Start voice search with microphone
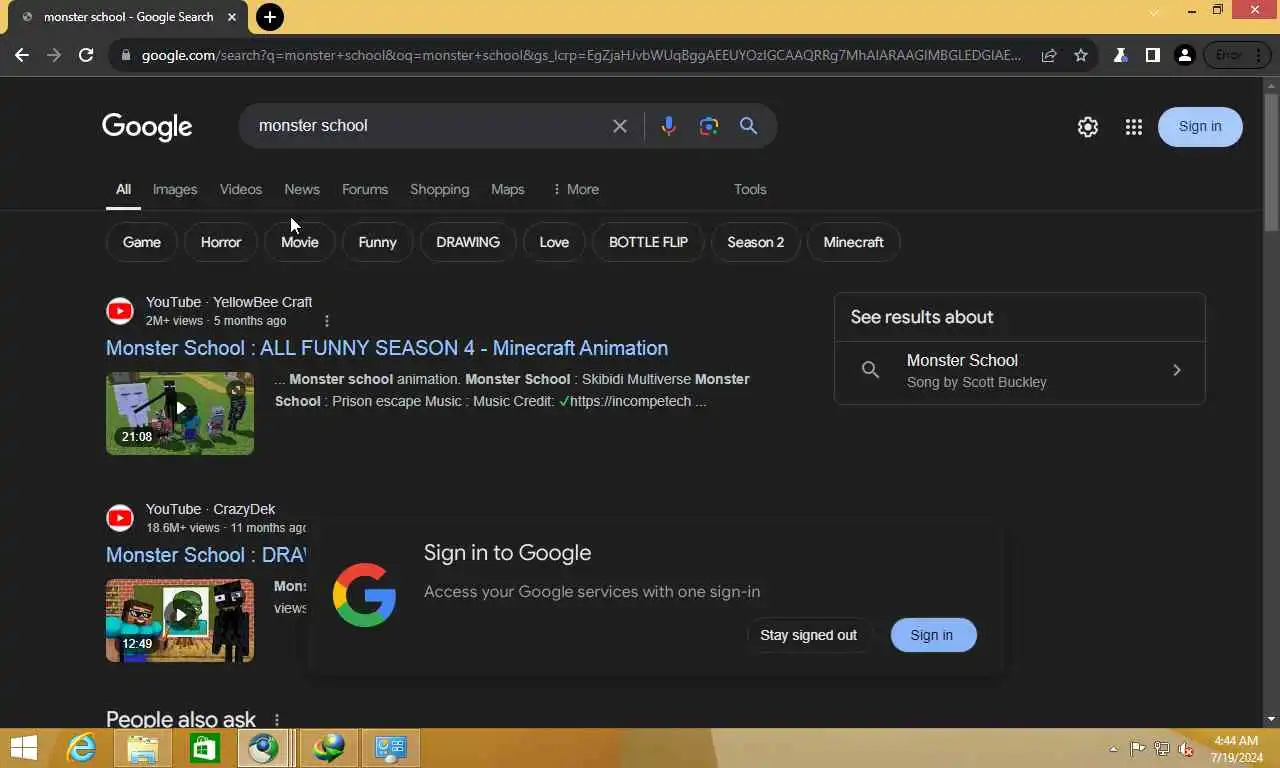This screenshot has width=1280, height=768. (x=669, y=126)
